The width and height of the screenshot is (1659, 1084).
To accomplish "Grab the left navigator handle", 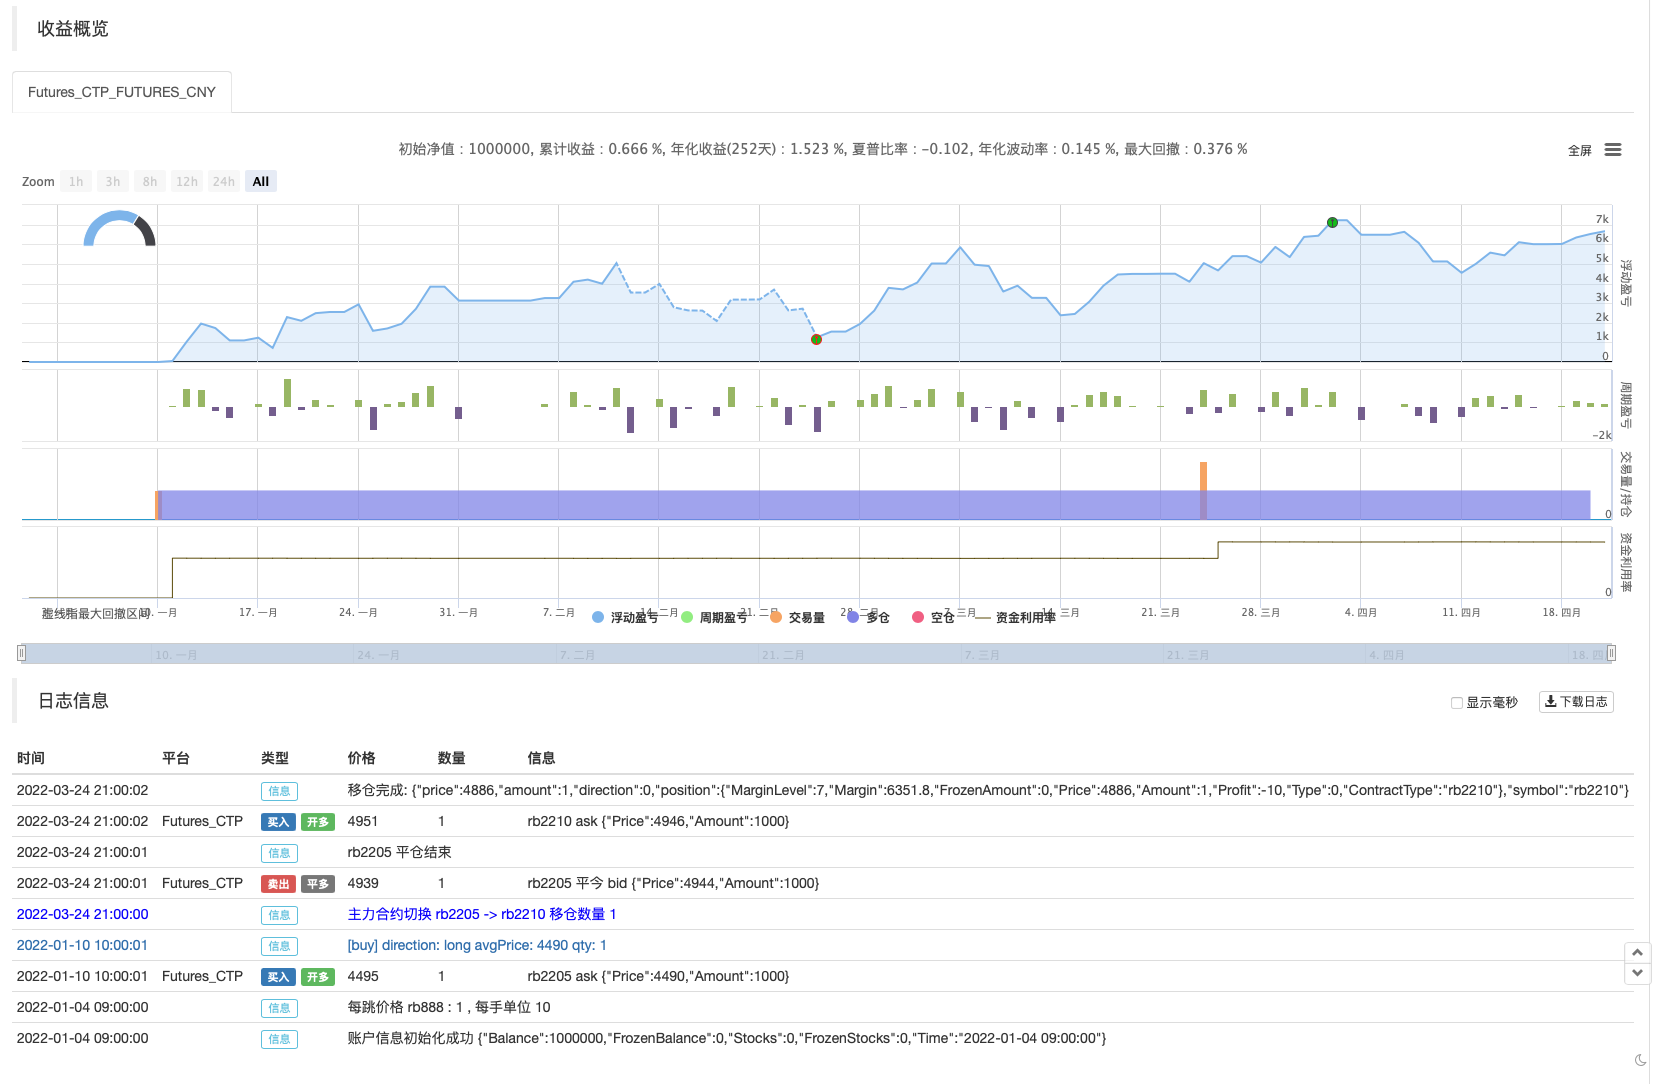I will pos(21,653).
